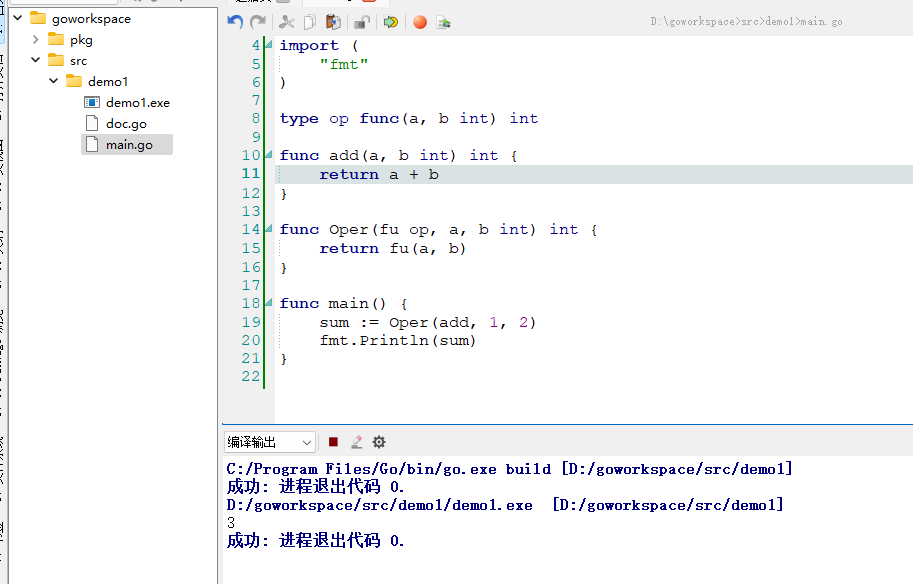Click the doc.go file icon
Screen dimensions: 913x584
[x=92, y=123]
